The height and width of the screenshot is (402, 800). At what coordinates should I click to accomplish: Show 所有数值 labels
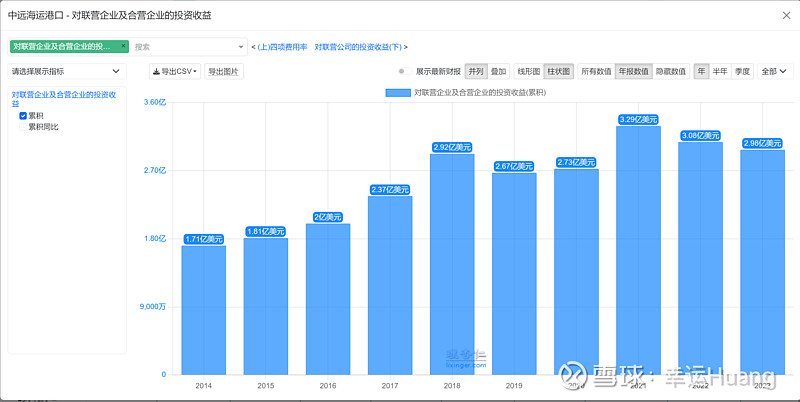(x=596, y=71)
